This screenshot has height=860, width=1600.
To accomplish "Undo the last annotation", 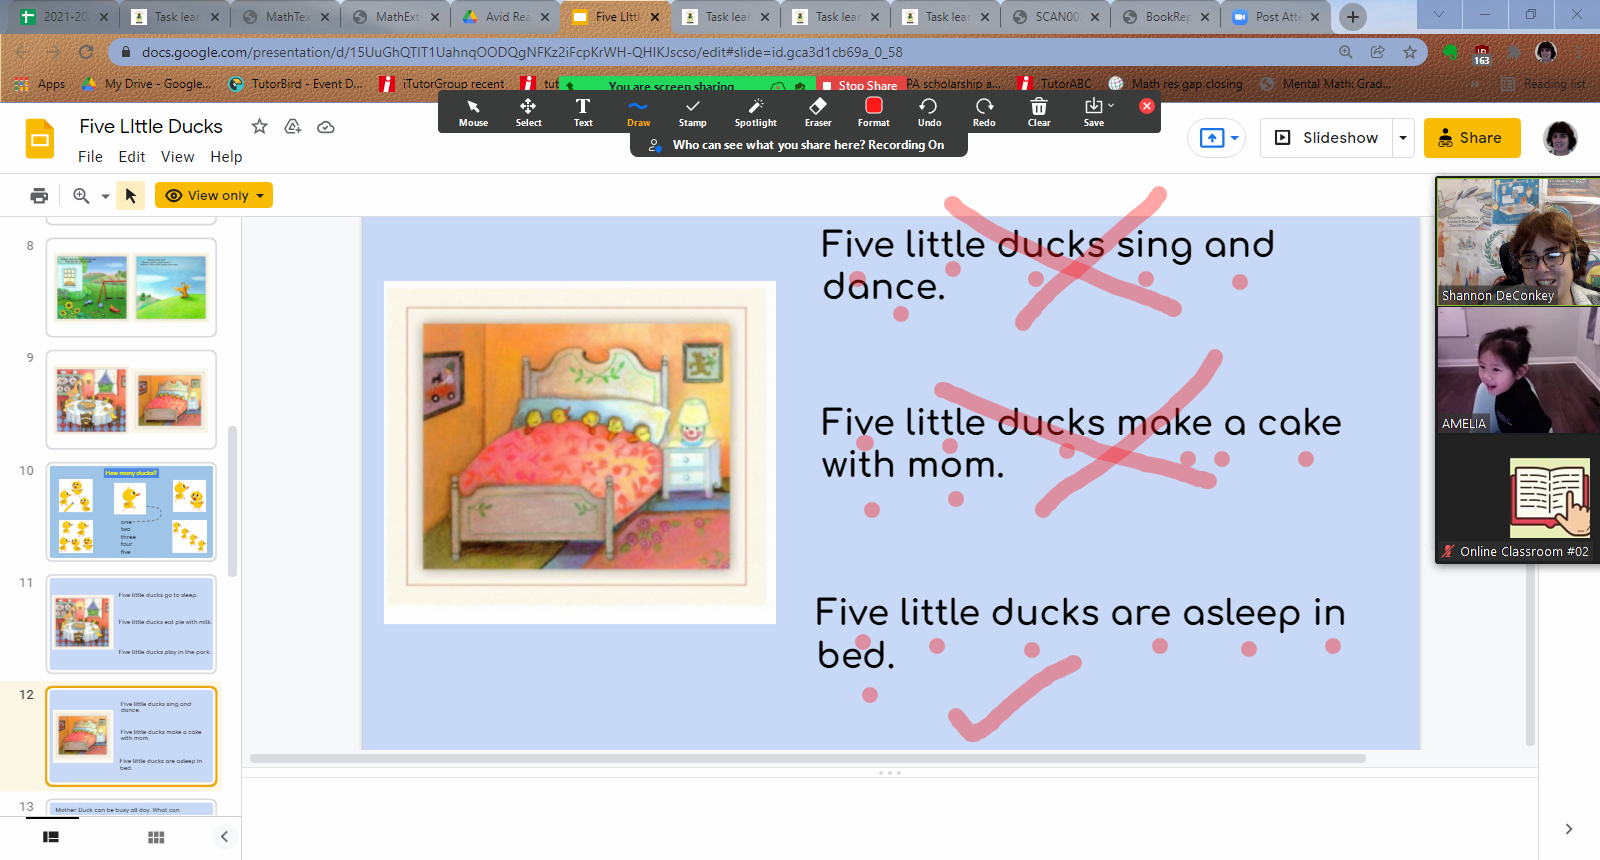I will 929,112.
